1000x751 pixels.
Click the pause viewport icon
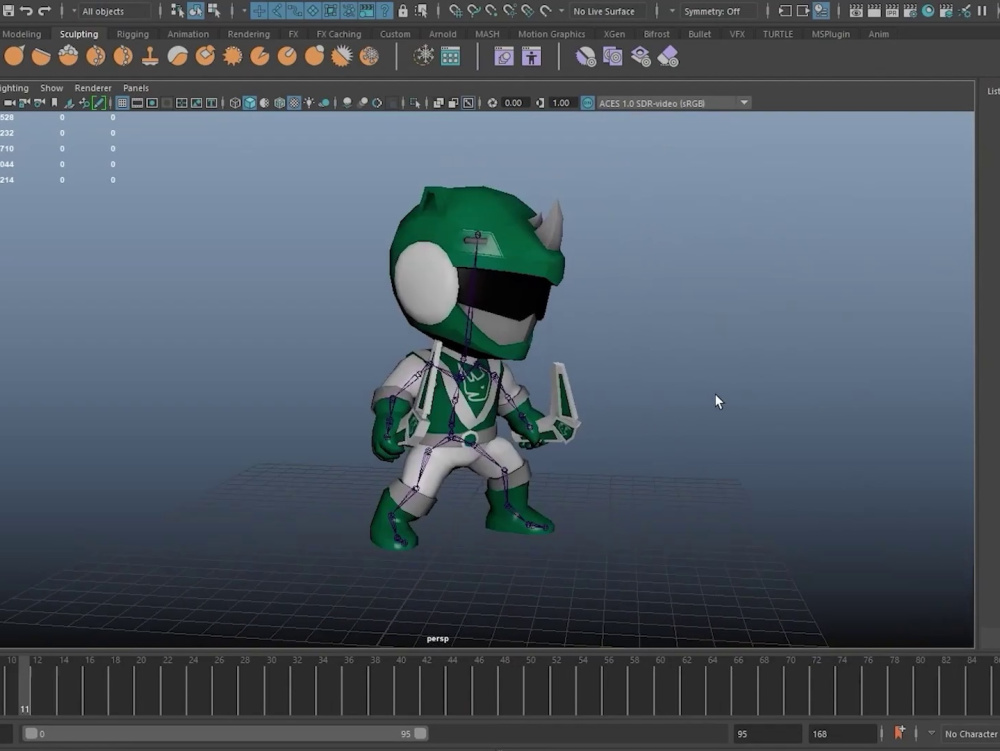point(982,10)
